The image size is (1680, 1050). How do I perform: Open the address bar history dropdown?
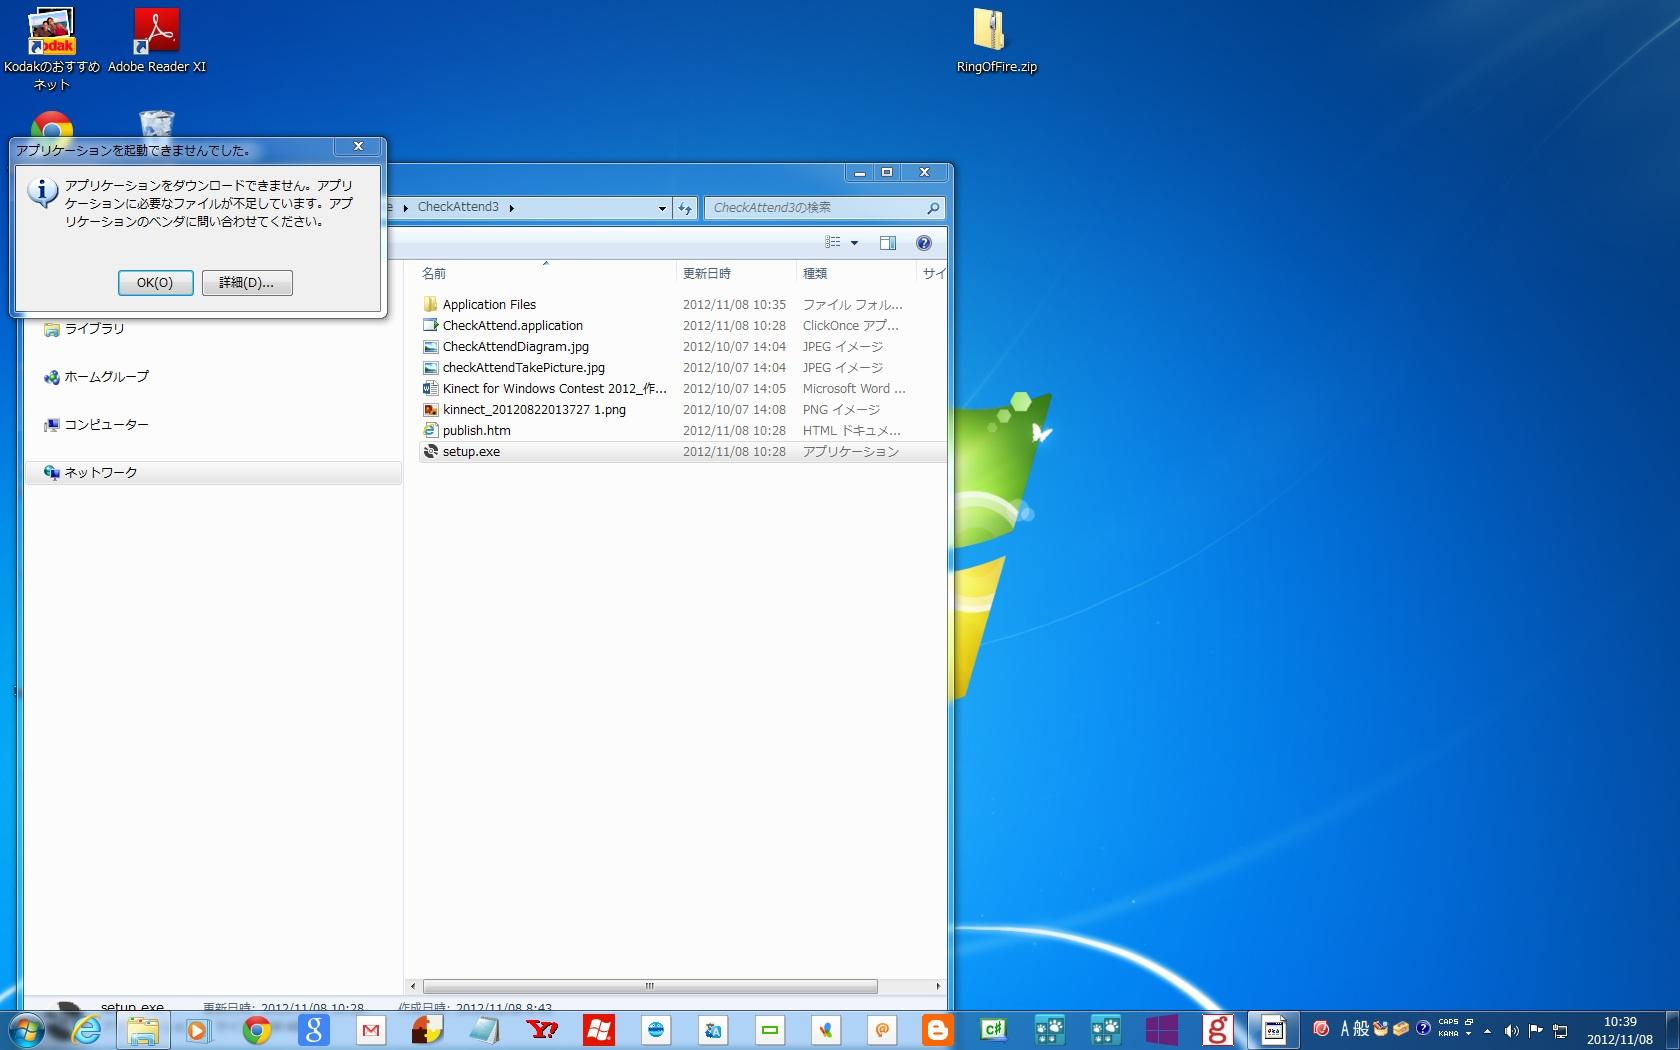point(662,208)
